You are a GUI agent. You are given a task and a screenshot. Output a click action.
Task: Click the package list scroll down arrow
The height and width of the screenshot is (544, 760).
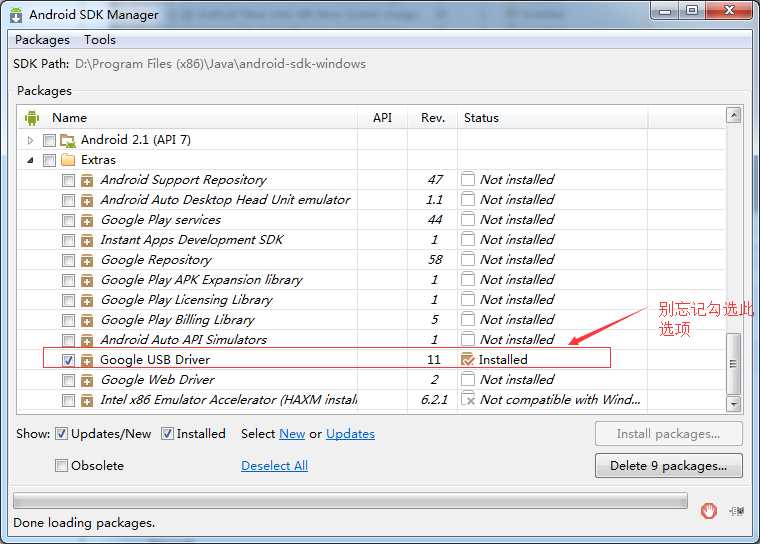(x=733, y=403)
